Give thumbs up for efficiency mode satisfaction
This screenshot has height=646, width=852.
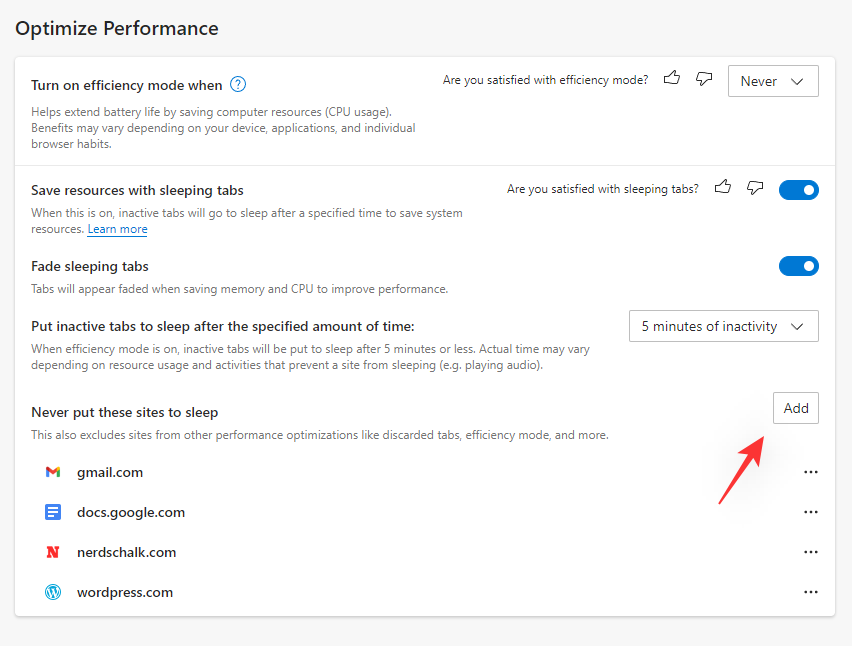point(671,78)
